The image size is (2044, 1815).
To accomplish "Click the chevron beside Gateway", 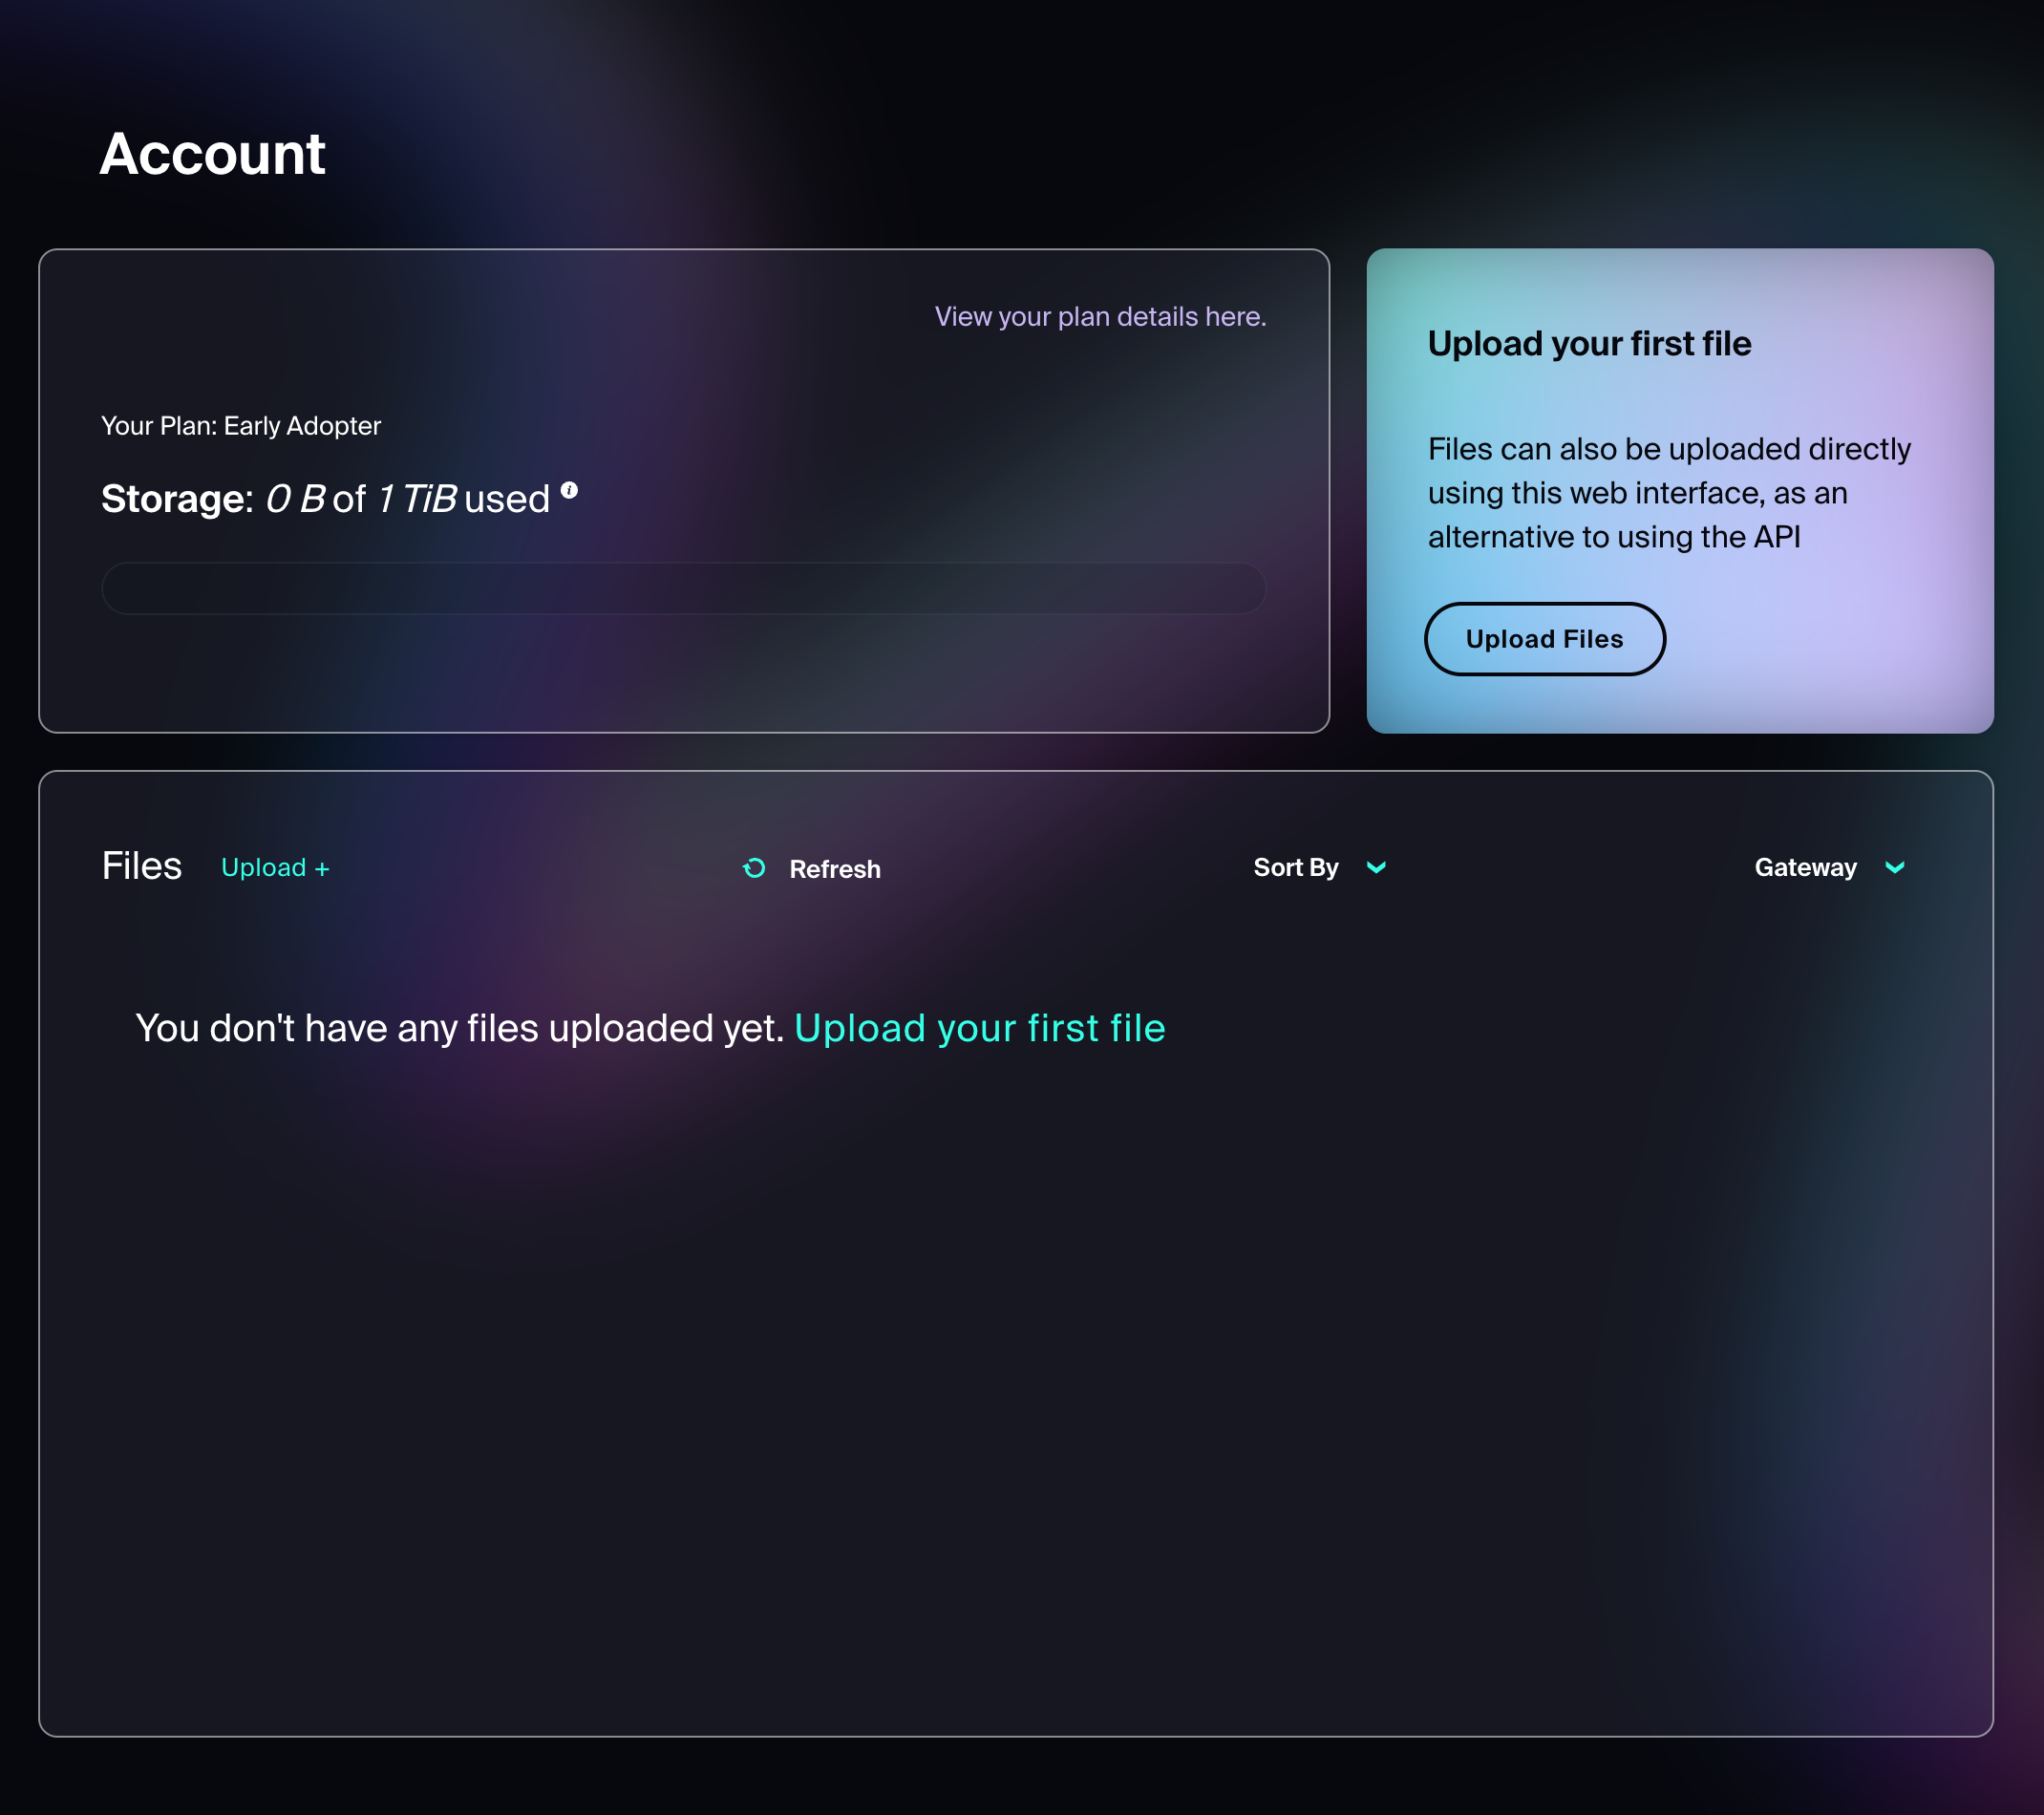I will [1894, 867].
